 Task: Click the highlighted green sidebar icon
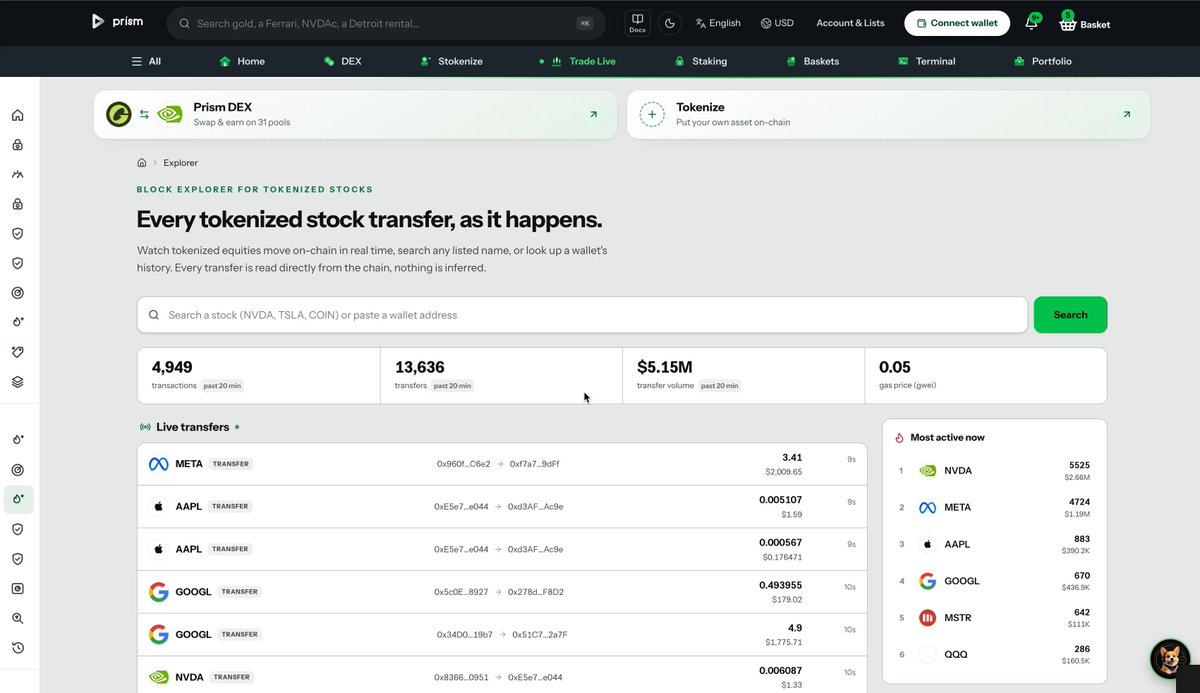(18, 499)
